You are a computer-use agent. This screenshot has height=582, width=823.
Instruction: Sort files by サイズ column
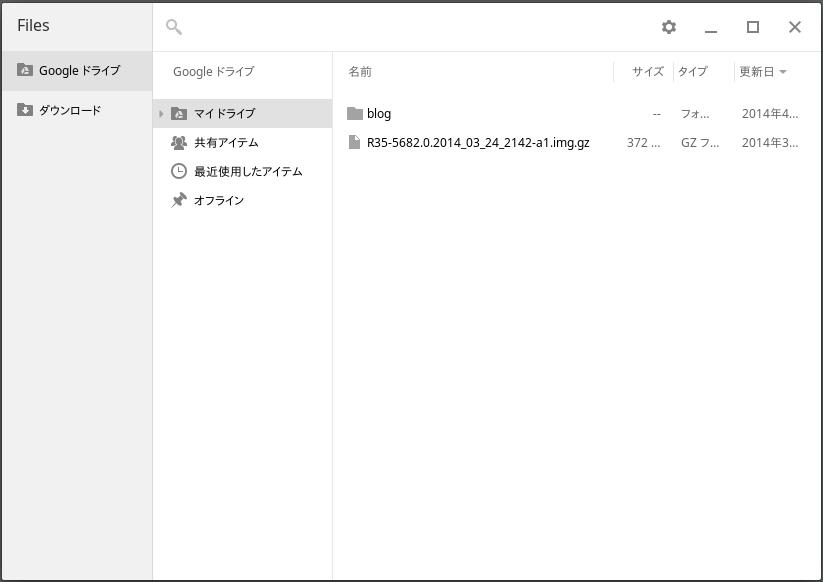pyautogui.click(x=647, y=72)
